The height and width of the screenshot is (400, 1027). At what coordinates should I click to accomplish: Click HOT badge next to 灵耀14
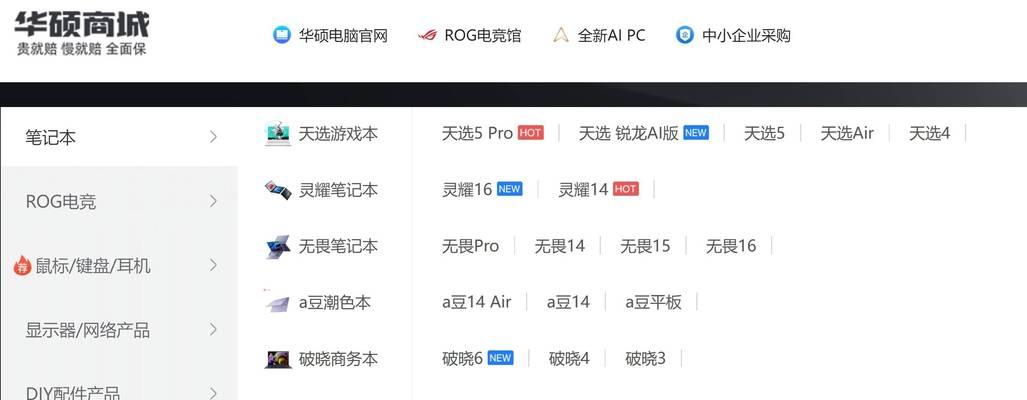tap(626, 189)
